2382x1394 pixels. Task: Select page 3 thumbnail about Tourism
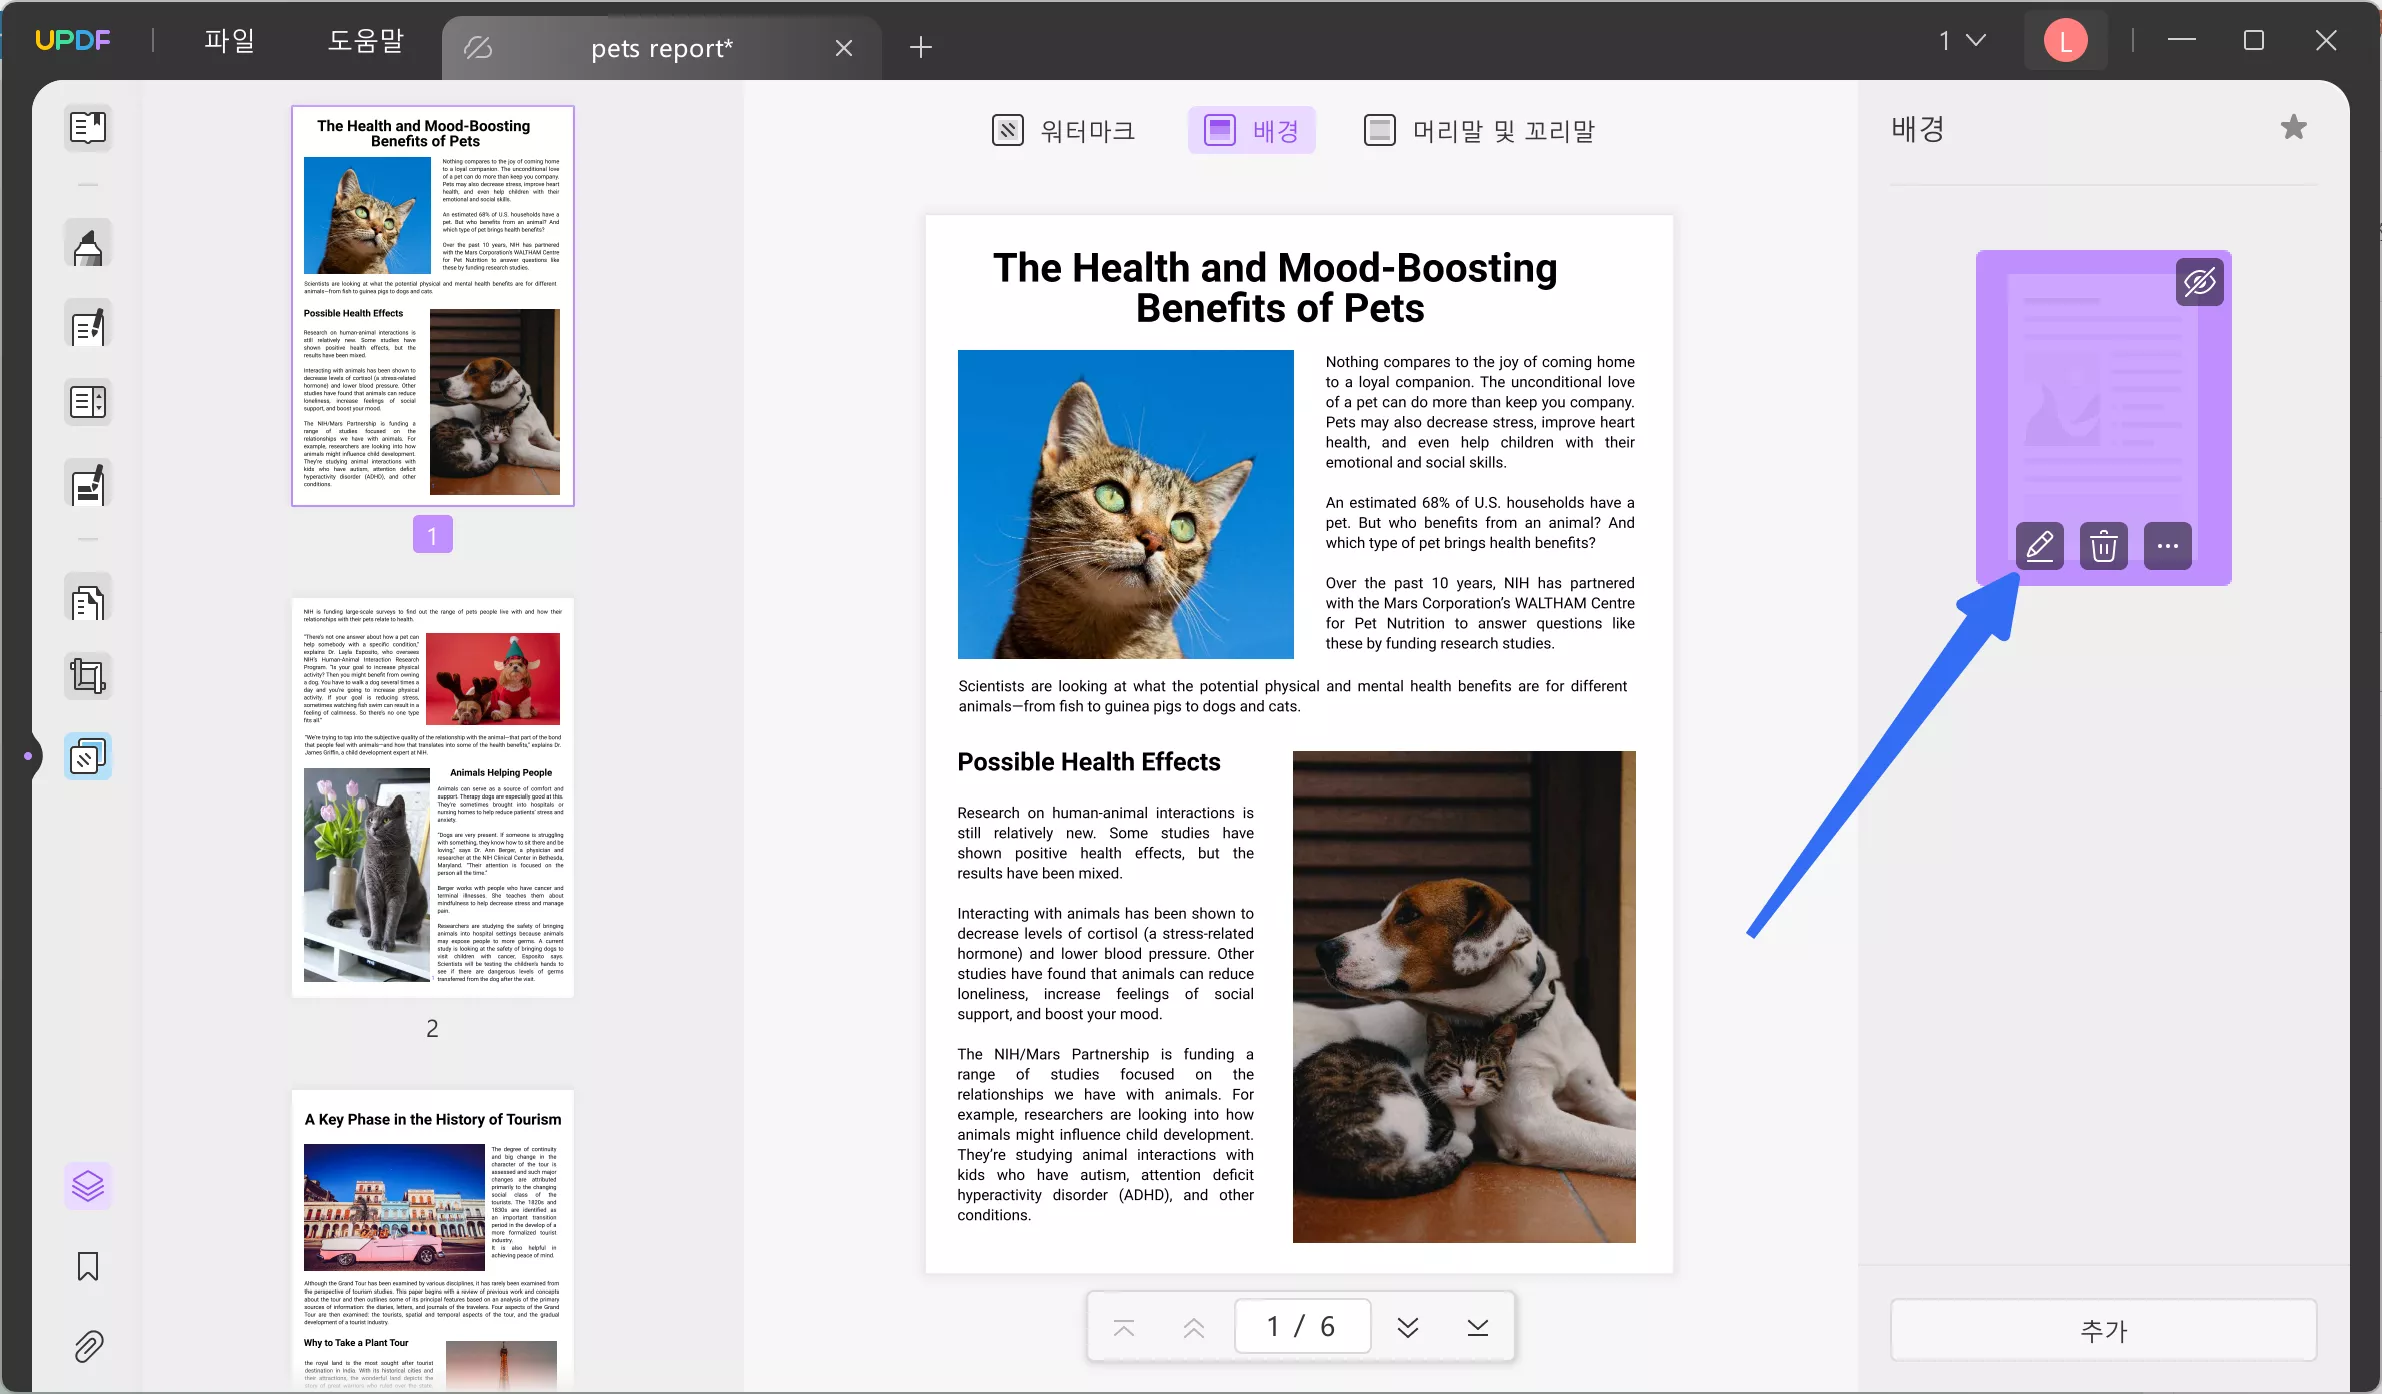pyautogui.click(x=433, y=1240)
